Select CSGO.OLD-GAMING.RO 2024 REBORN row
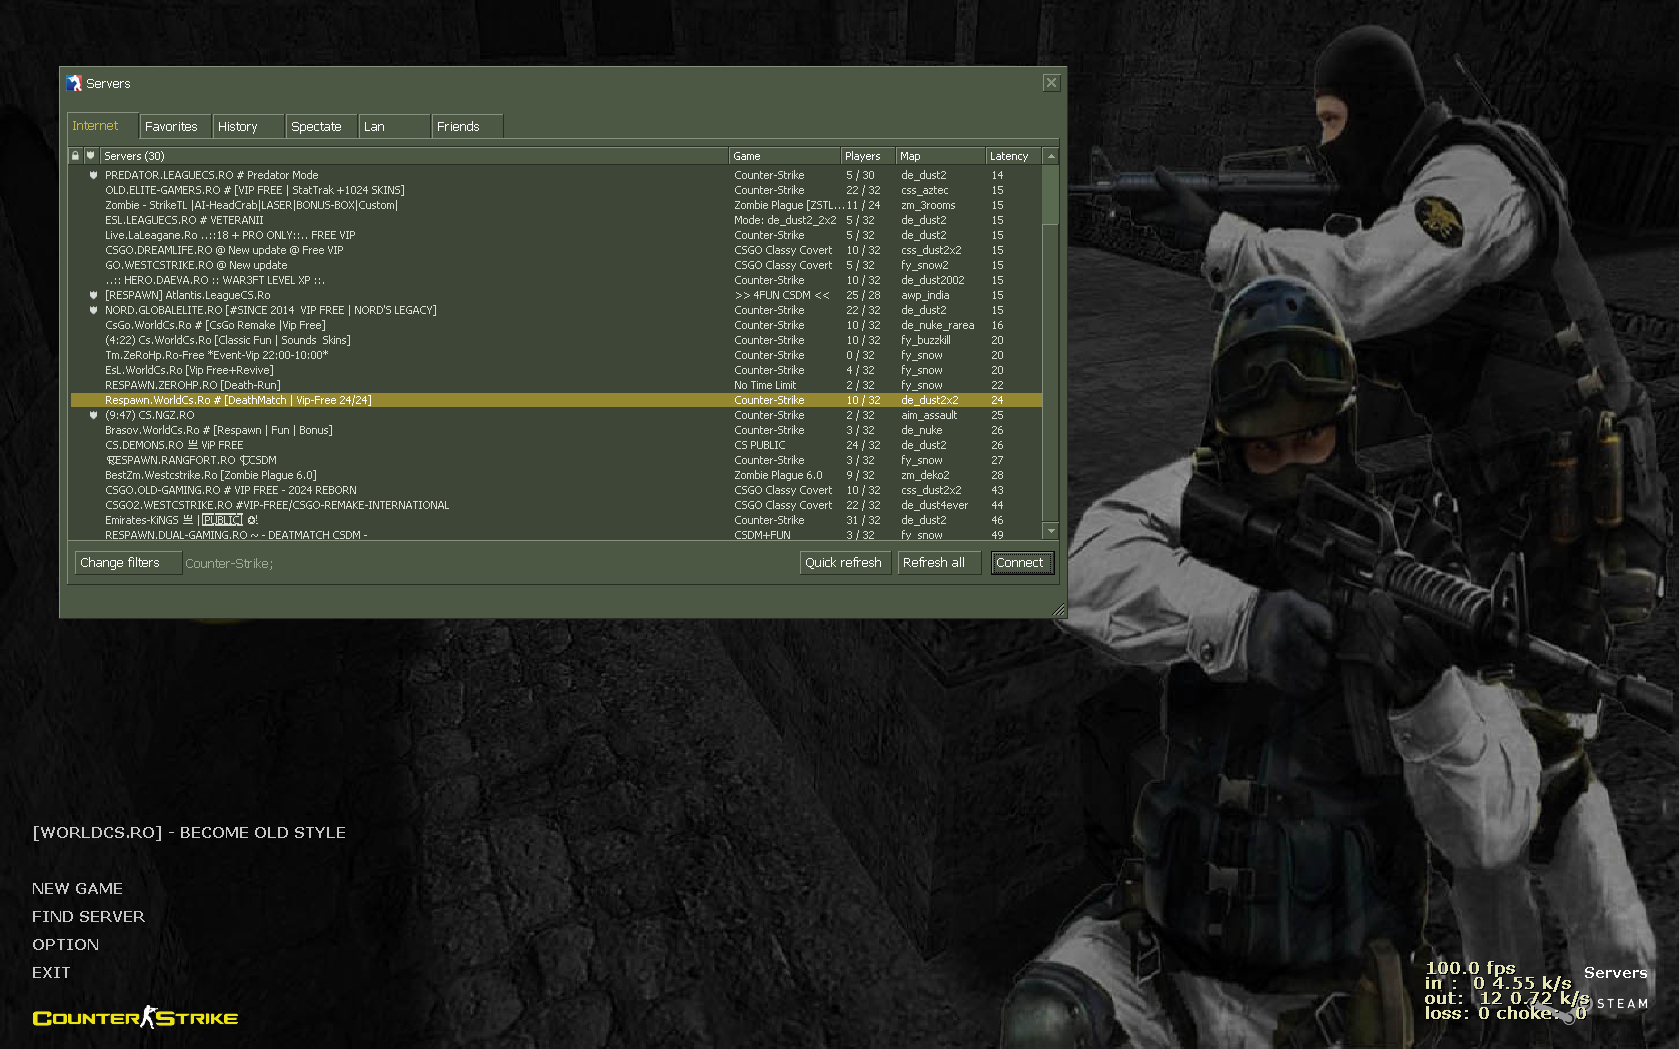 (x=556, y=490)
